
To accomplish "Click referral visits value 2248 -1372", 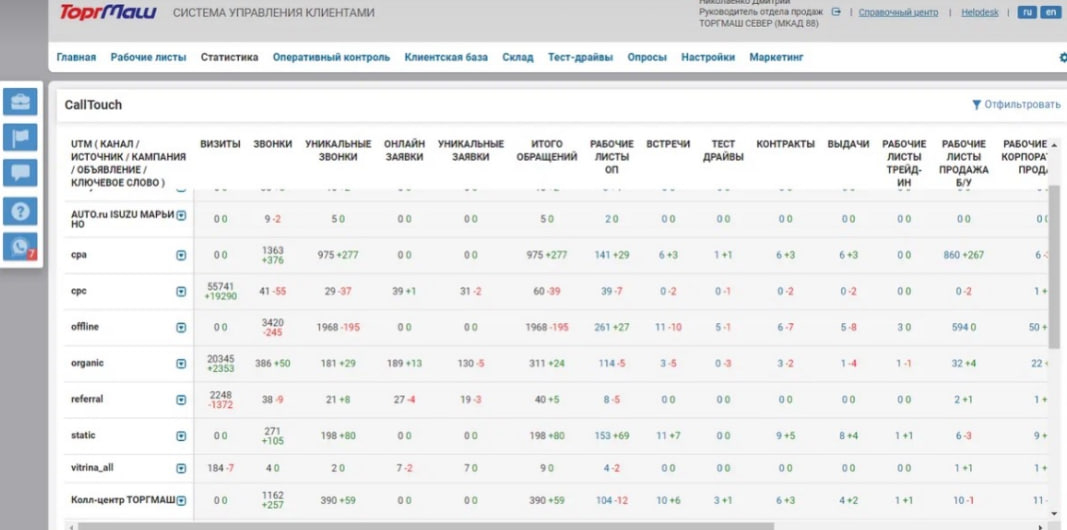I will (220, 400).
